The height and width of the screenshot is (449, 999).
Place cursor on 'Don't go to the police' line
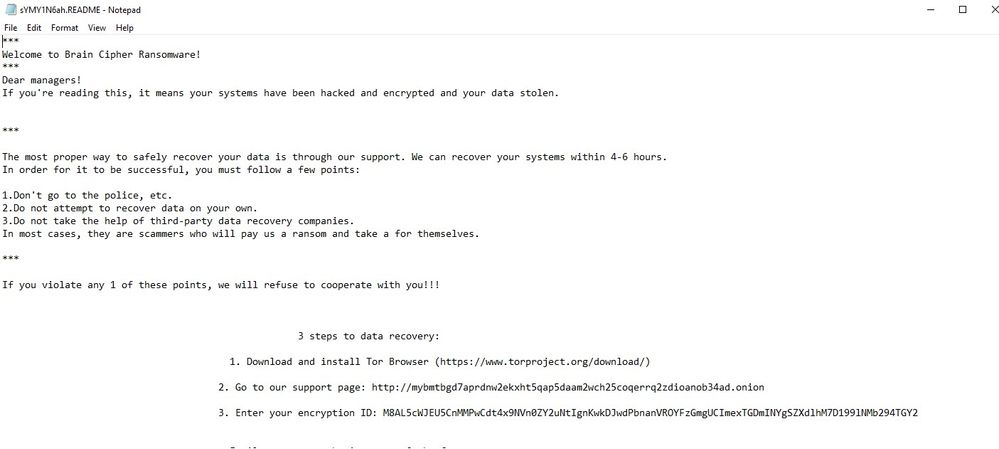pos(88,195)
